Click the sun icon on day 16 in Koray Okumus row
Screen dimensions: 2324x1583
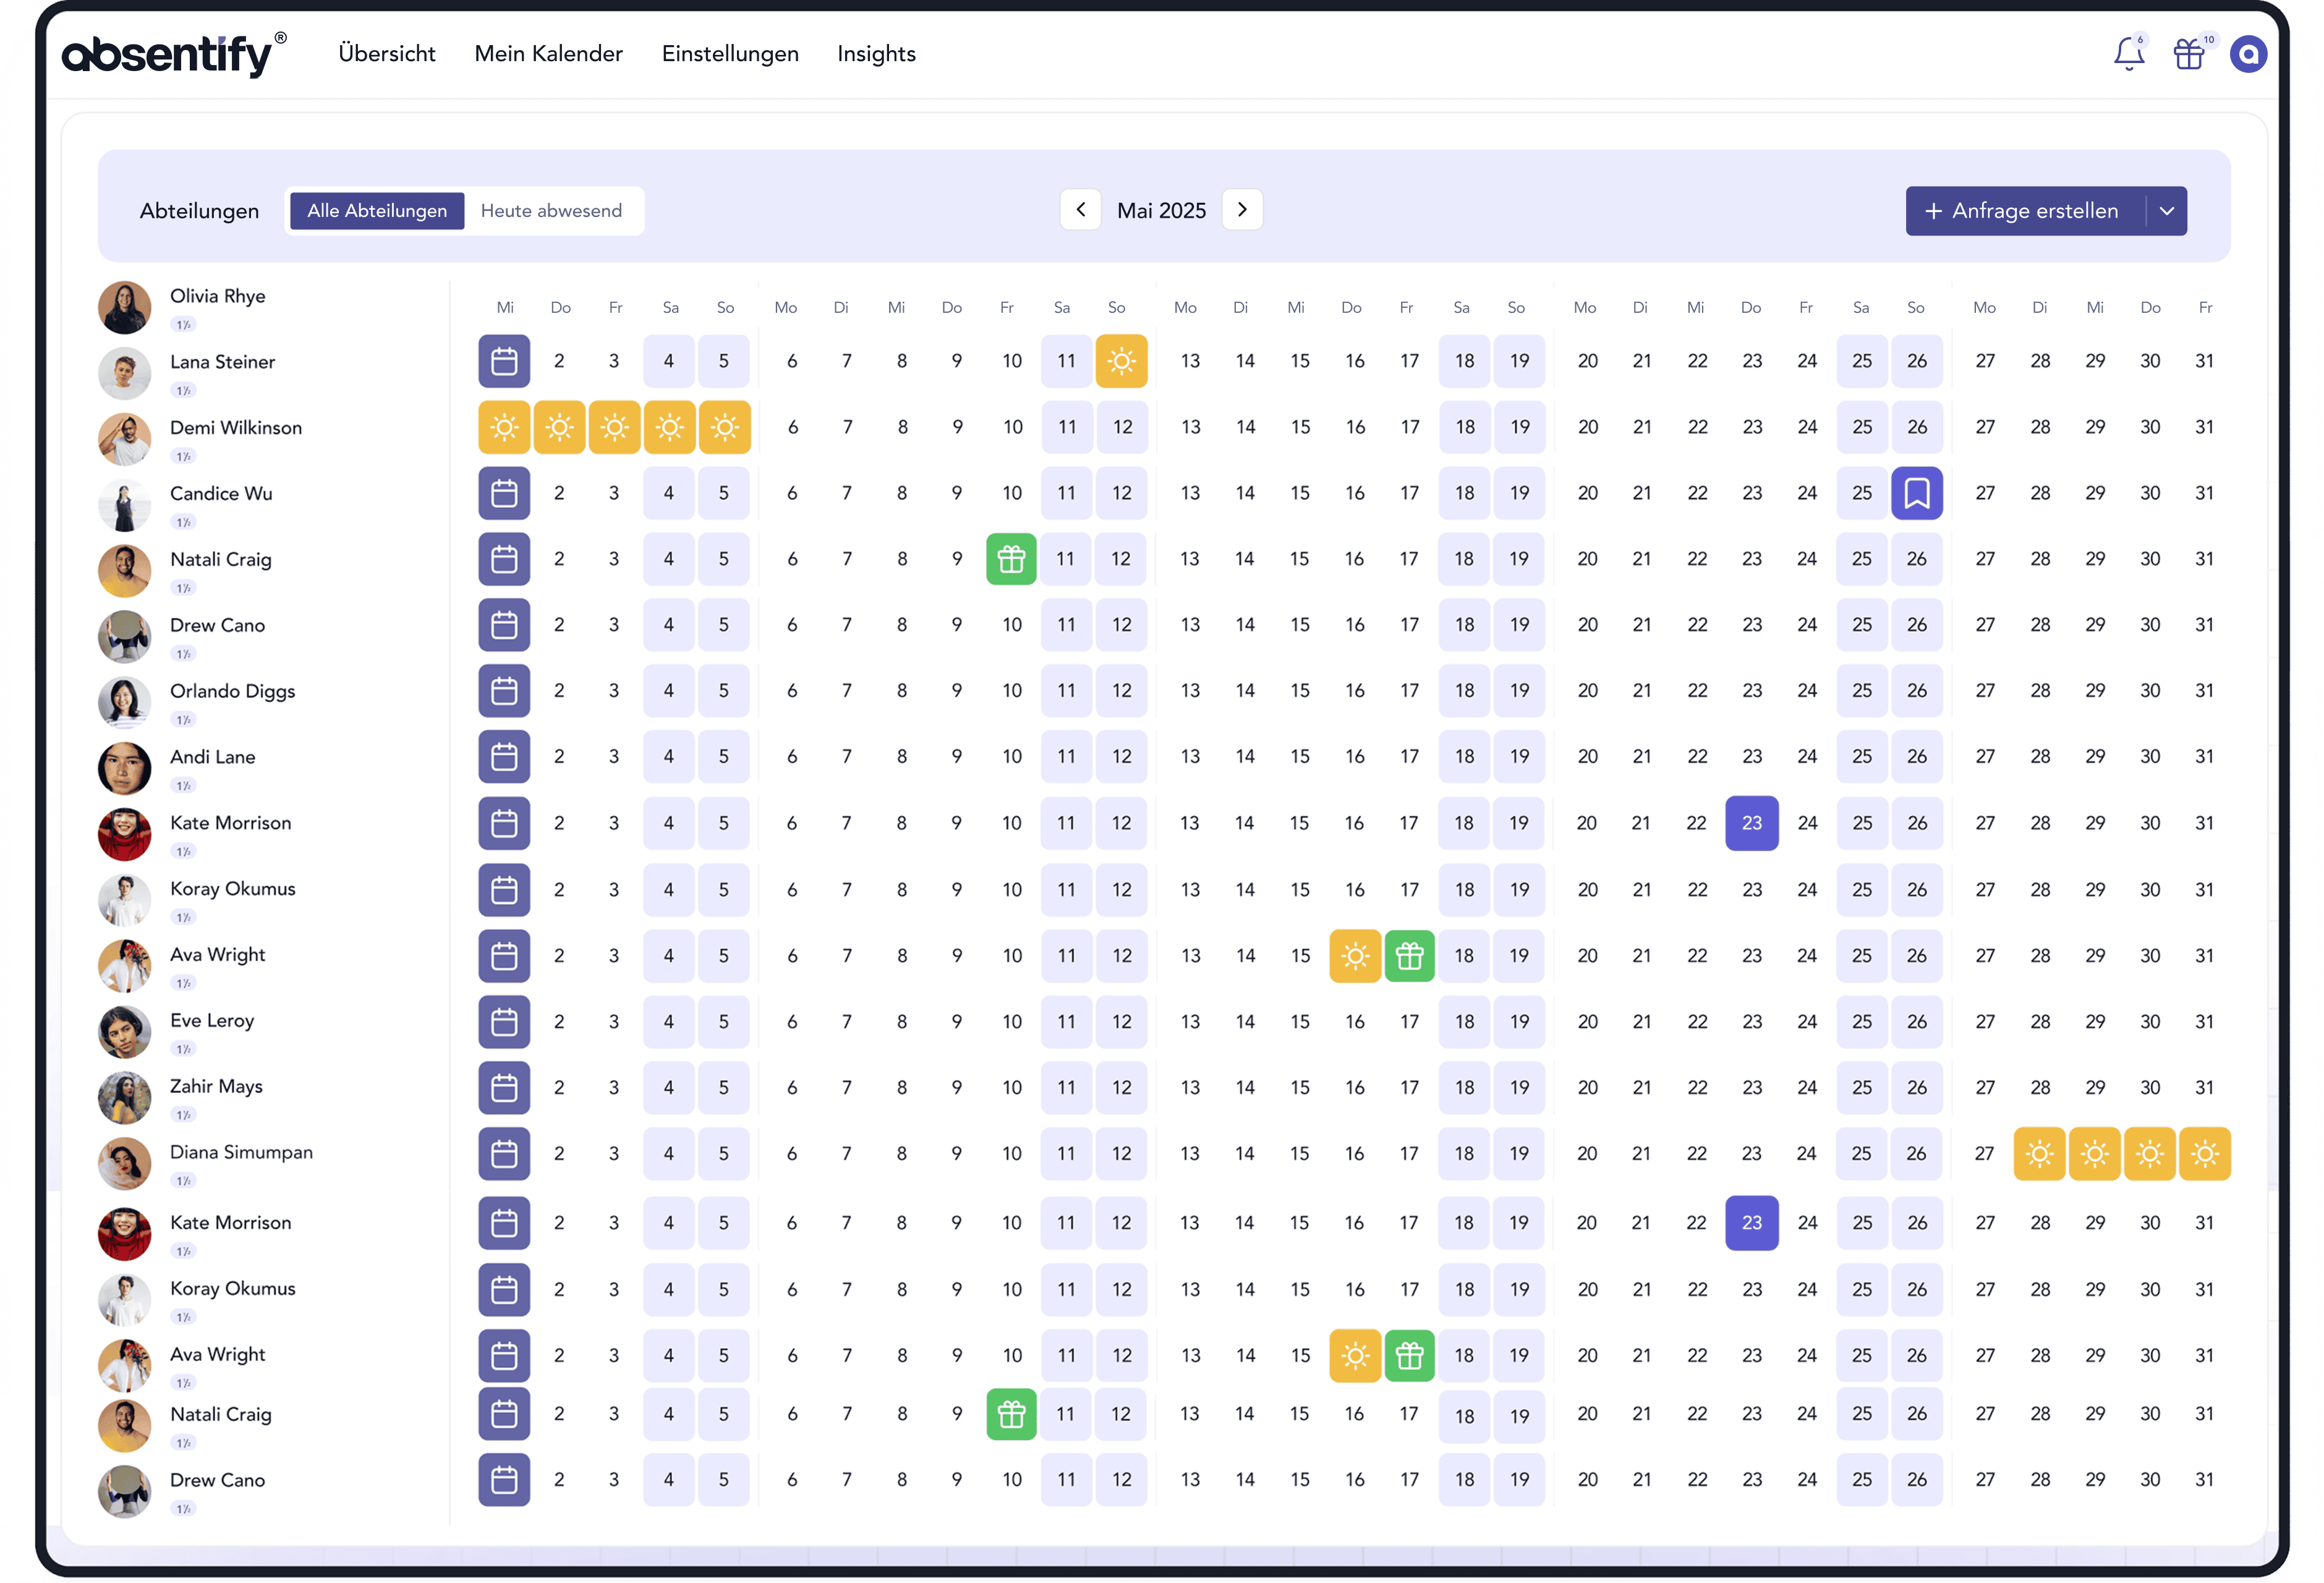click(1355, 956)
